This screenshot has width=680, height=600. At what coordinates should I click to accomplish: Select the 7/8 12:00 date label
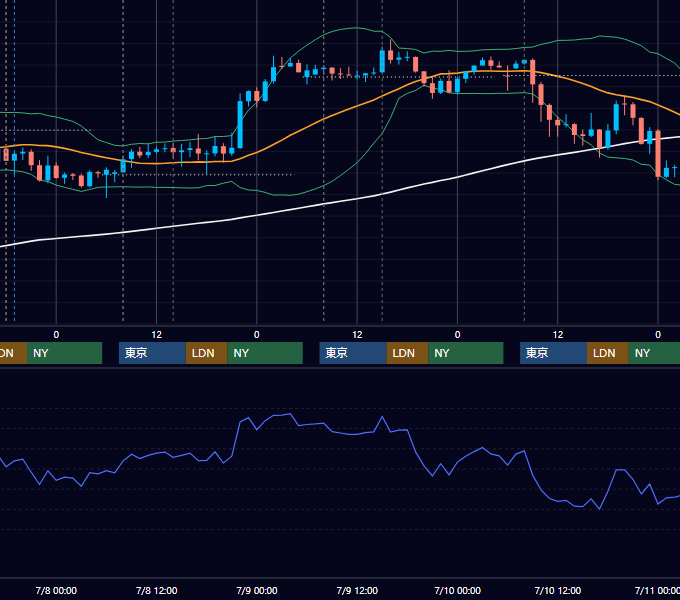click(x=157, y=590)
